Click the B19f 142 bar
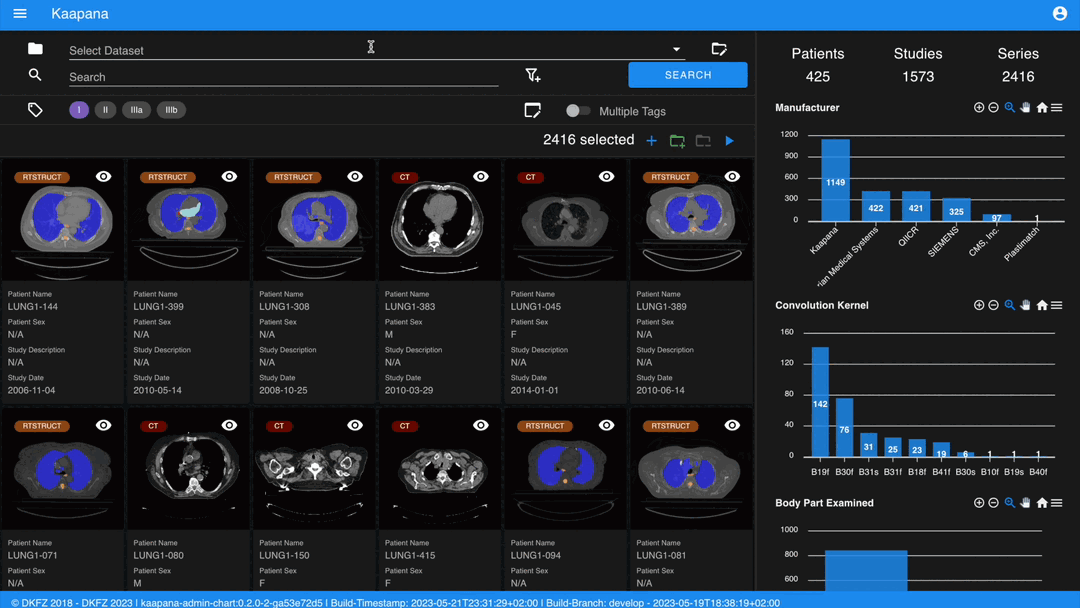The width and height of the screenshot is (1080, 608). pyautogui.click(x=820, y=401)
